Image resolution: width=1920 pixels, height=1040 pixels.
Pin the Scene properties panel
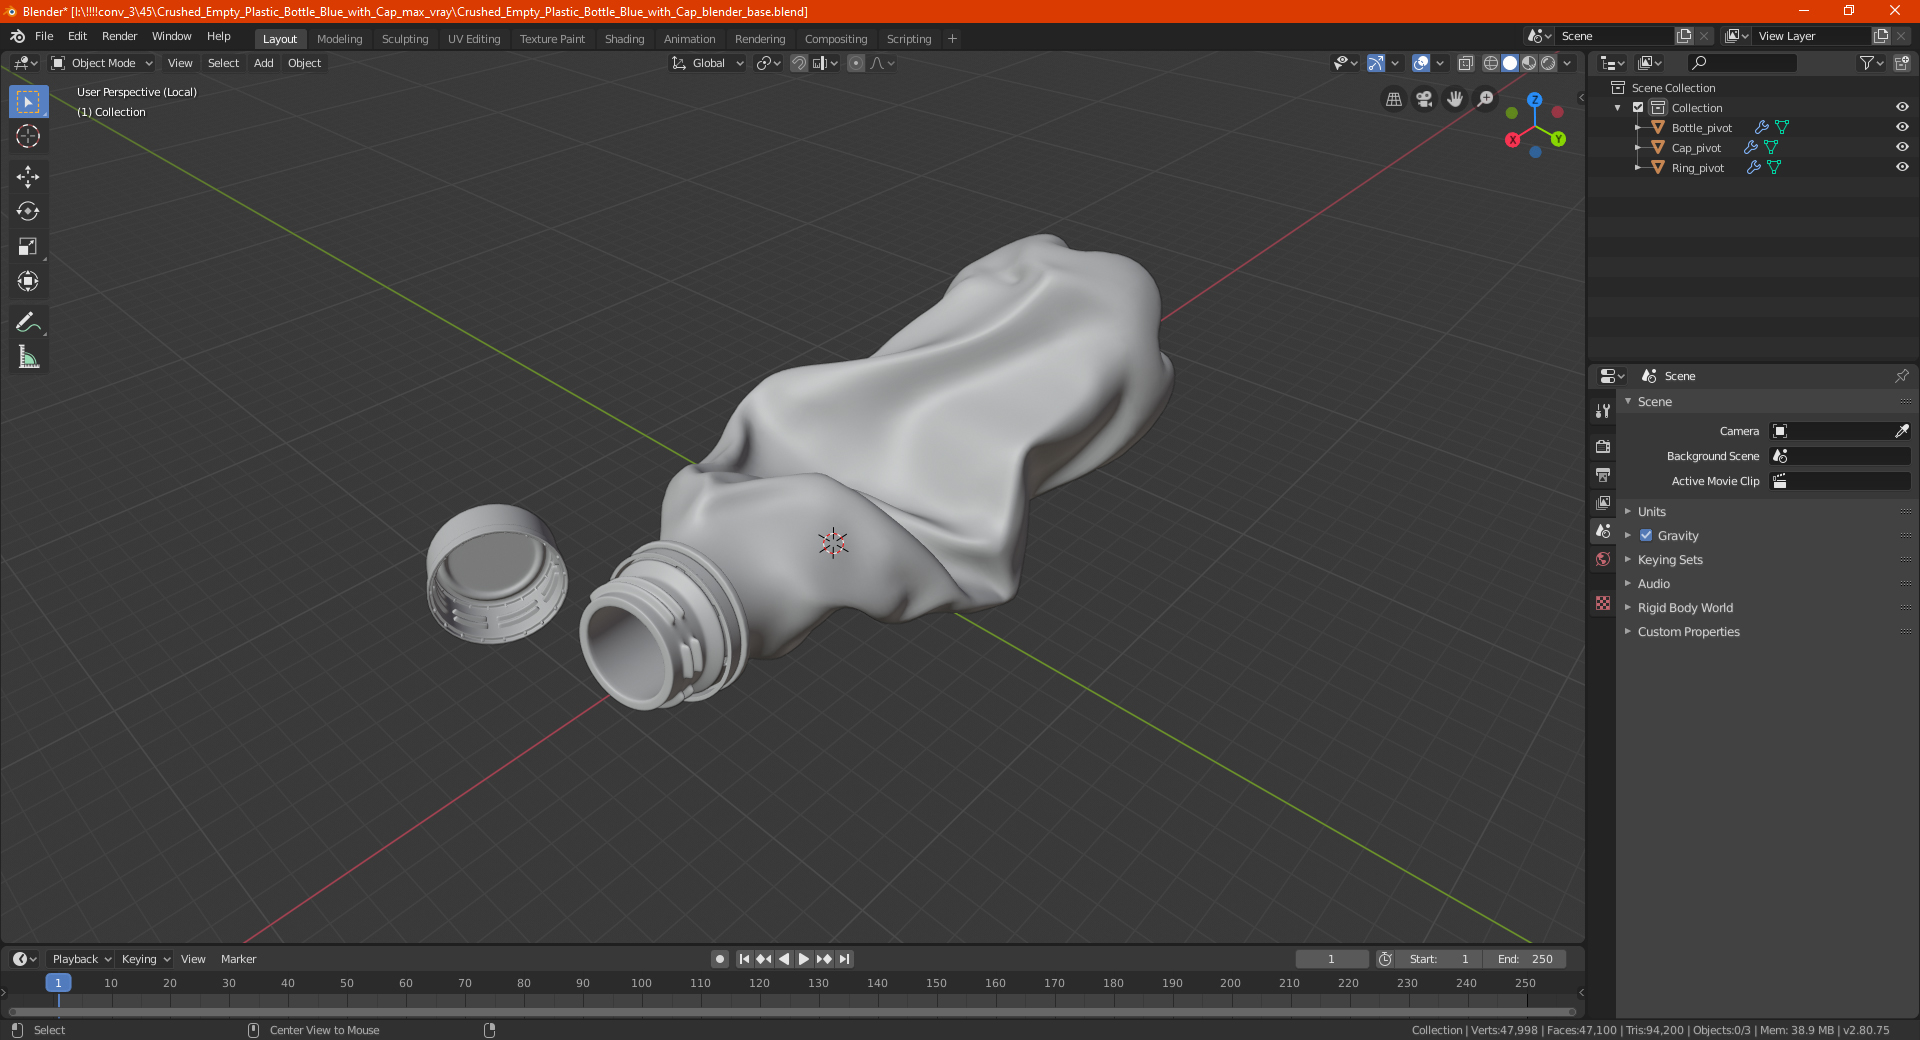[x=1901, y=376]
